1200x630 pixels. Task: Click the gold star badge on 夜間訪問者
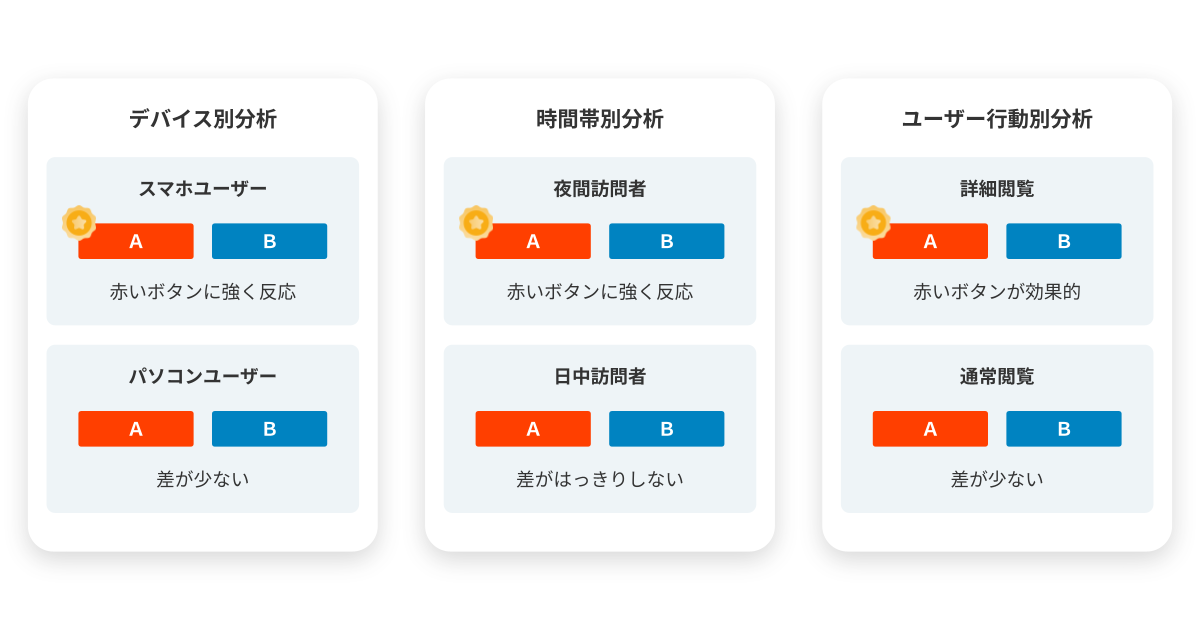(476, 222)
